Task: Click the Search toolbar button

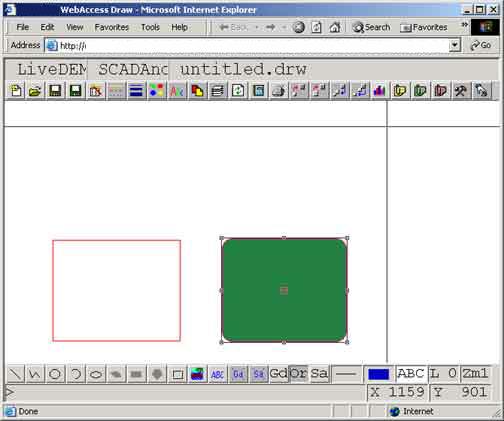Action: (371, 27)
